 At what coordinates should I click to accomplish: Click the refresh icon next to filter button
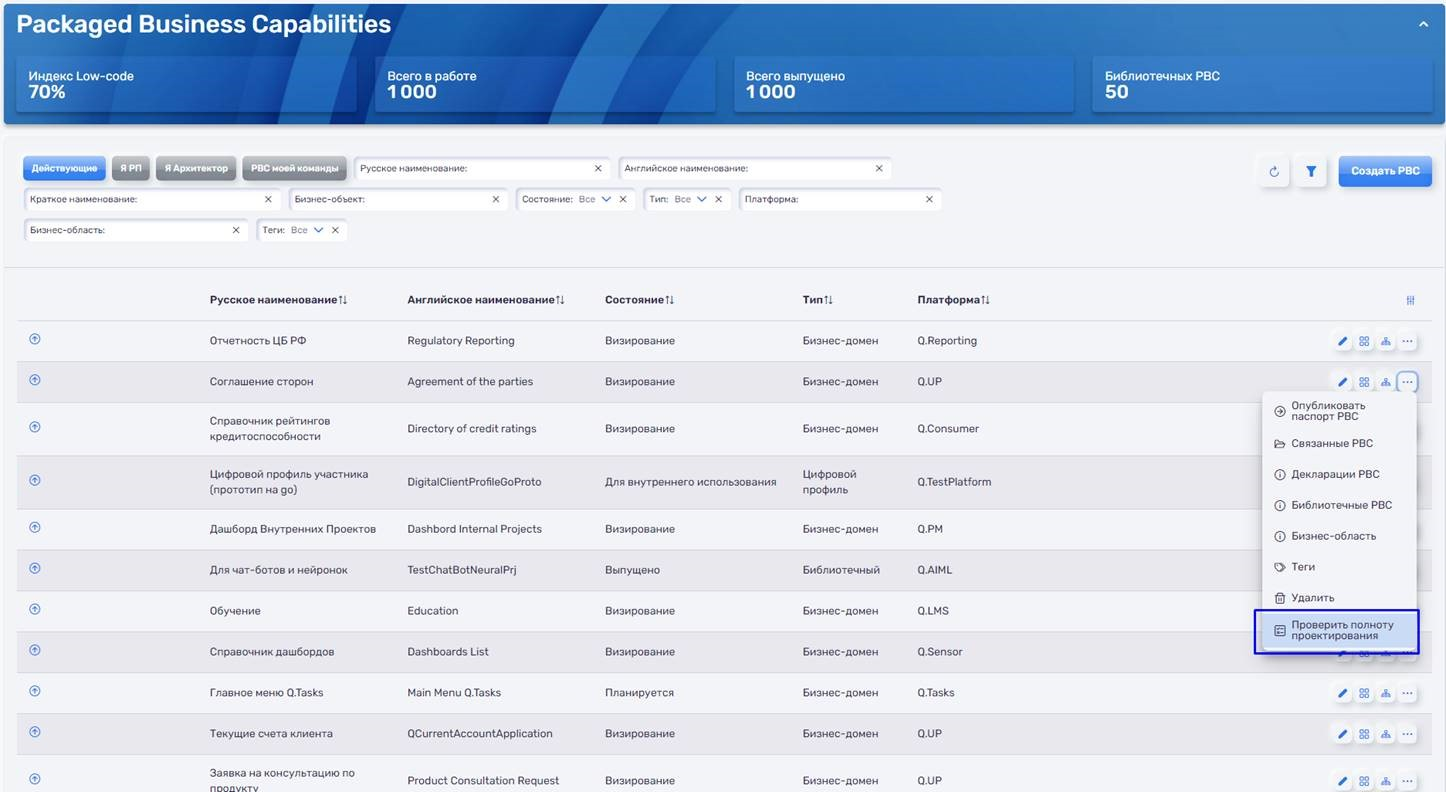[1274, 171]
